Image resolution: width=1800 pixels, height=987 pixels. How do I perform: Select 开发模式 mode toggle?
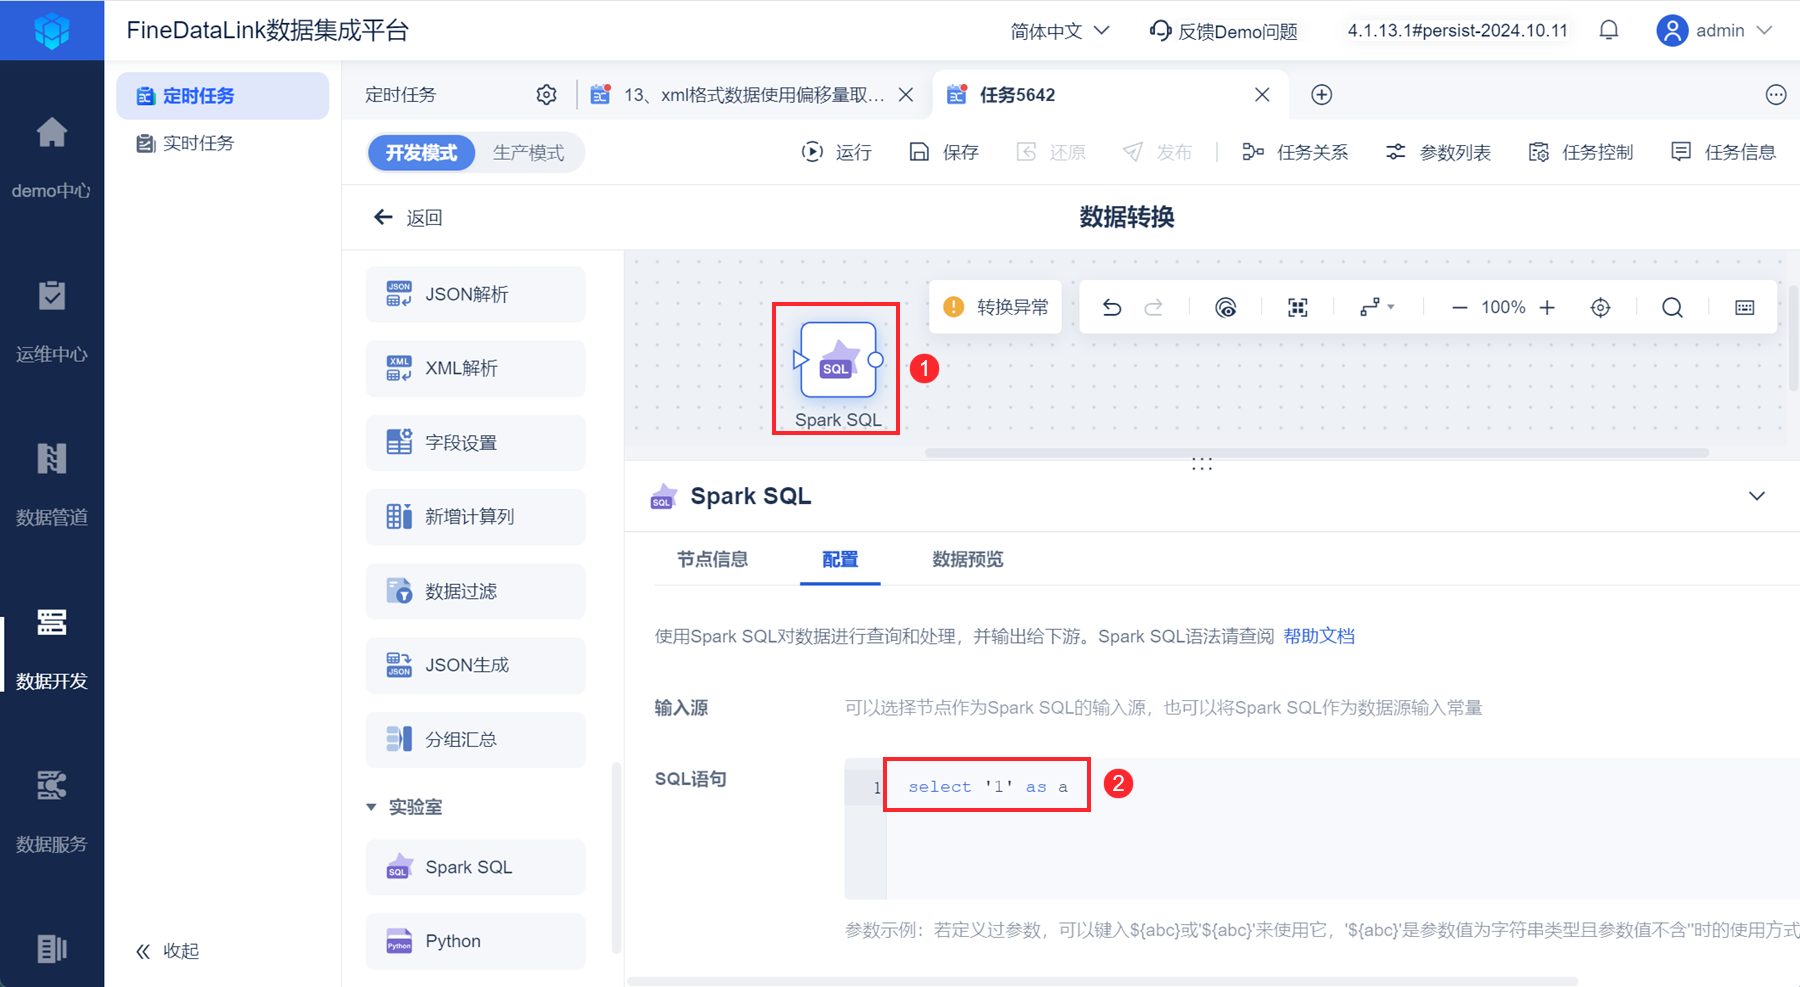coord(421,153)
